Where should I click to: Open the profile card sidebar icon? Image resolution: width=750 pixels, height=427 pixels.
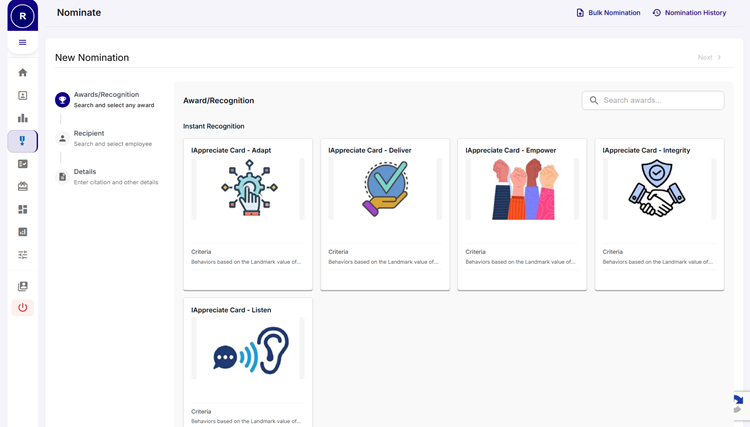click(x=22, y=96)
